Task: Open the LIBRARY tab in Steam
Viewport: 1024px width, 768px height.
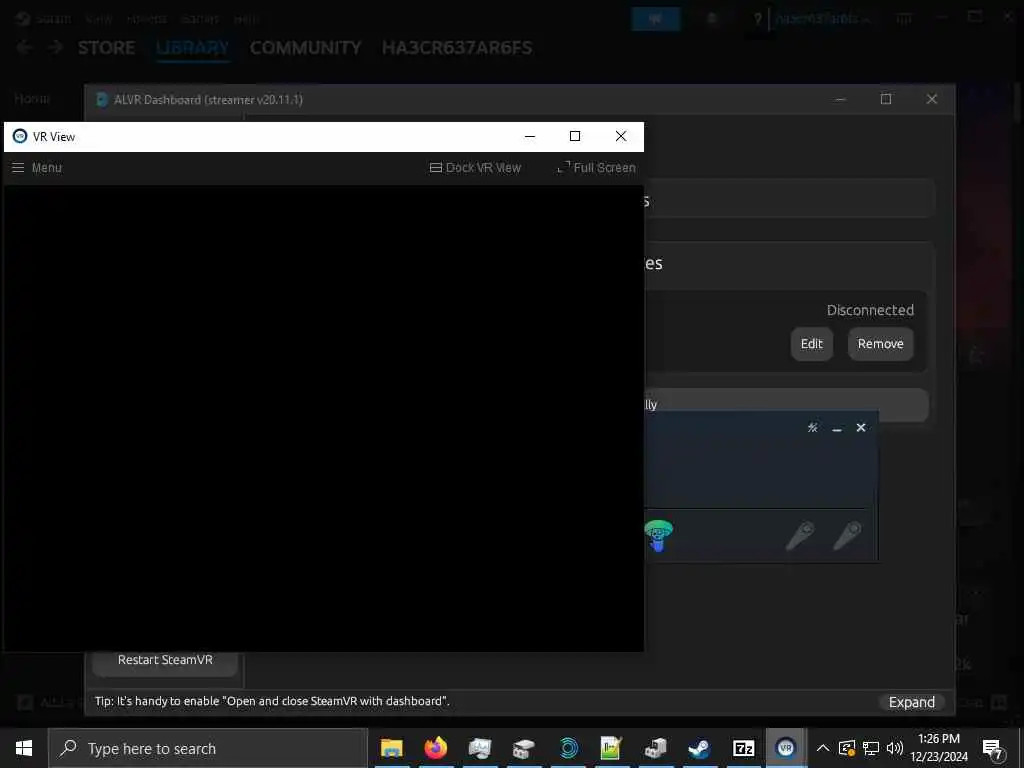Action: point(193,48)
